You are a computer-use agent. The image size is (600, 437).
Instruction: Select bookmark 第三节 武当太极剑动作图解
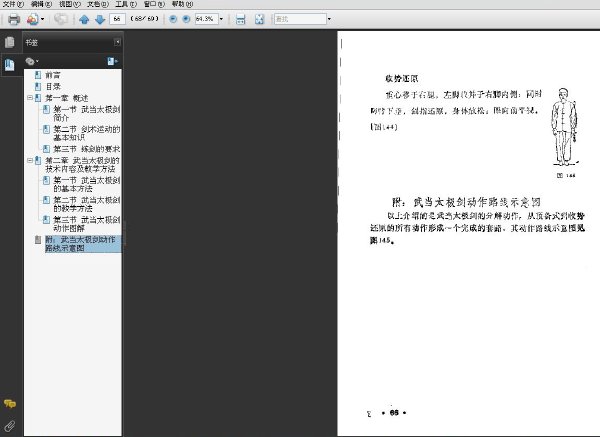[86, 224]
